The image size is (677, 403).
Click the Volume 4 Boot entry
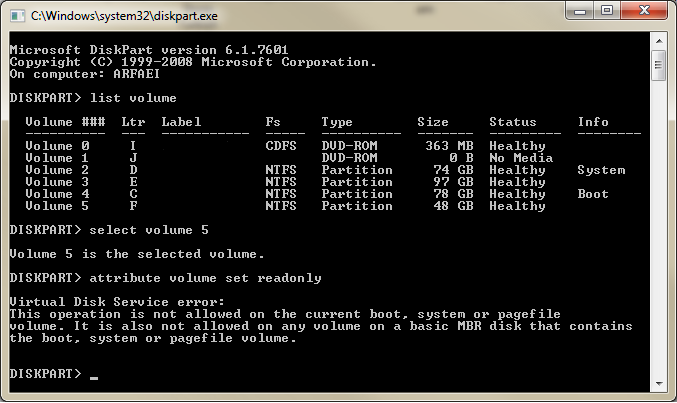coord(593,194)
